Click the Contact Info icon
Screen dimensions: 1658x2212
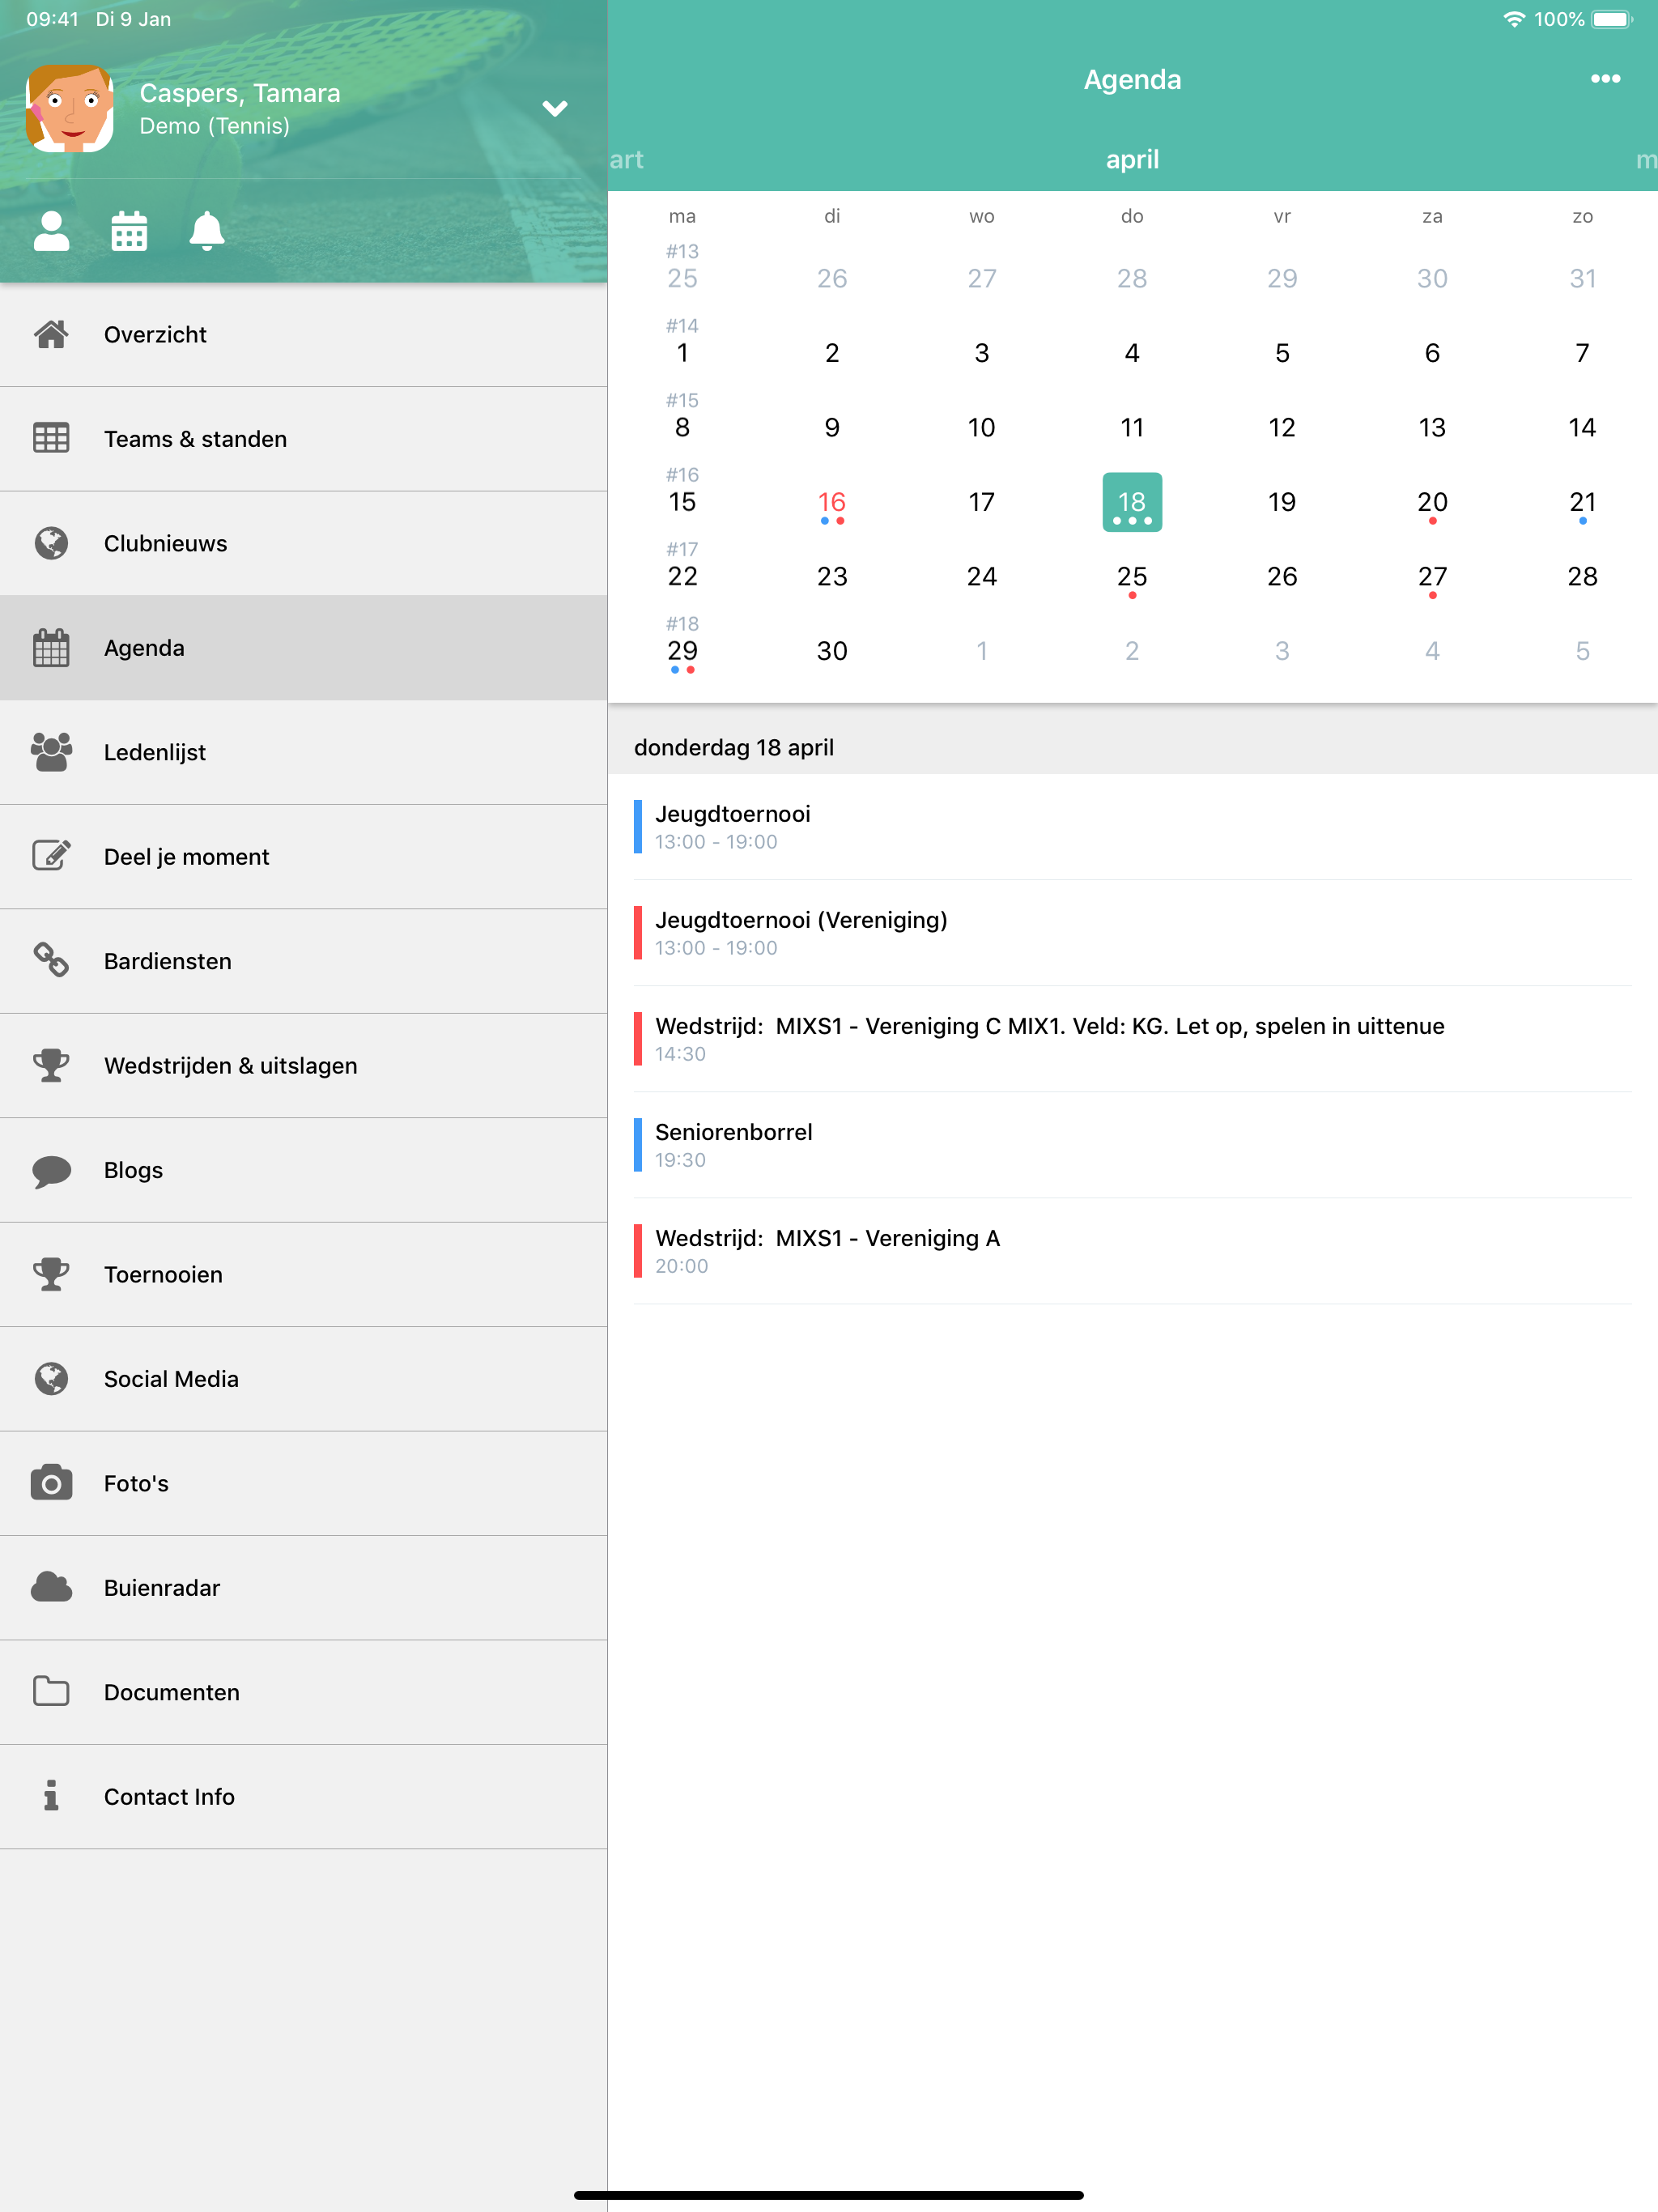tap(51, 1796)
